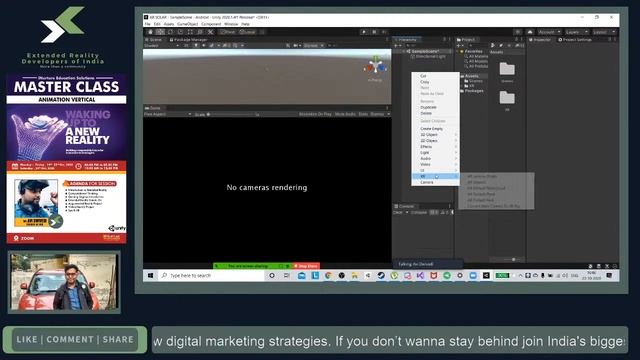Switch to the Package Manager tab
This screenshot has height=360, width=640.
click(x=188, y=40)
